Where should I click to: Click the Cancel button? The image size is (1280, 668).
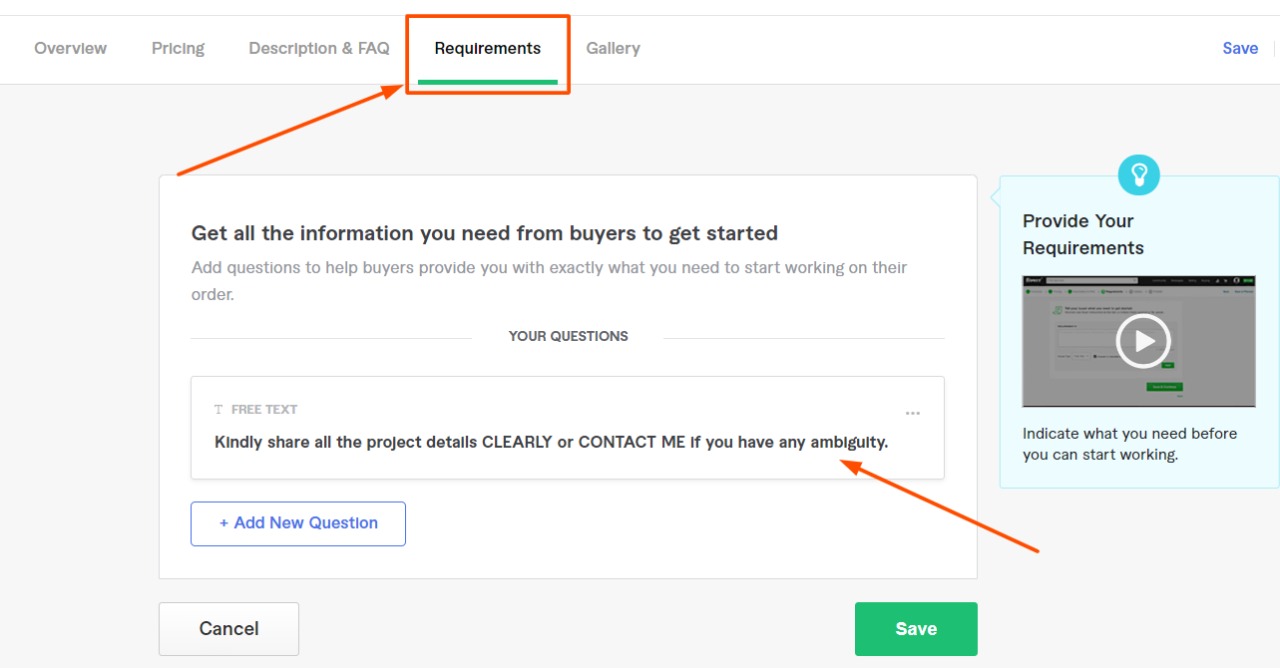(x=229, y=628)
